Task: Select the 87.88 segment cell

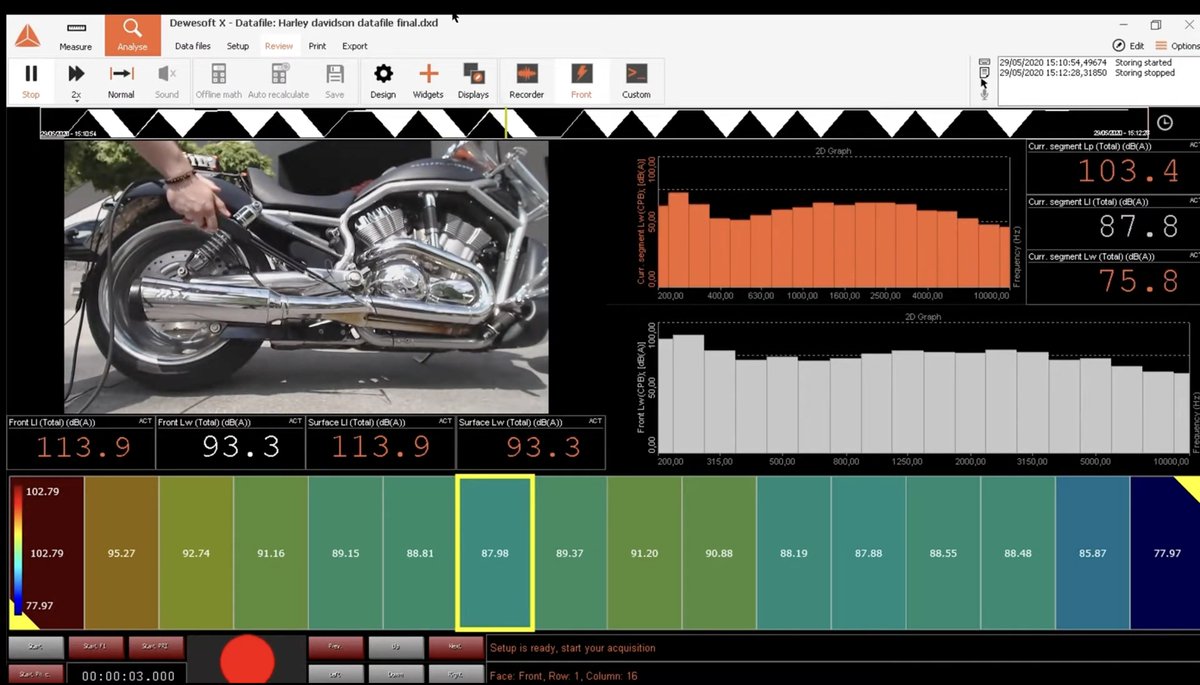Action: (x=869, y=553)
